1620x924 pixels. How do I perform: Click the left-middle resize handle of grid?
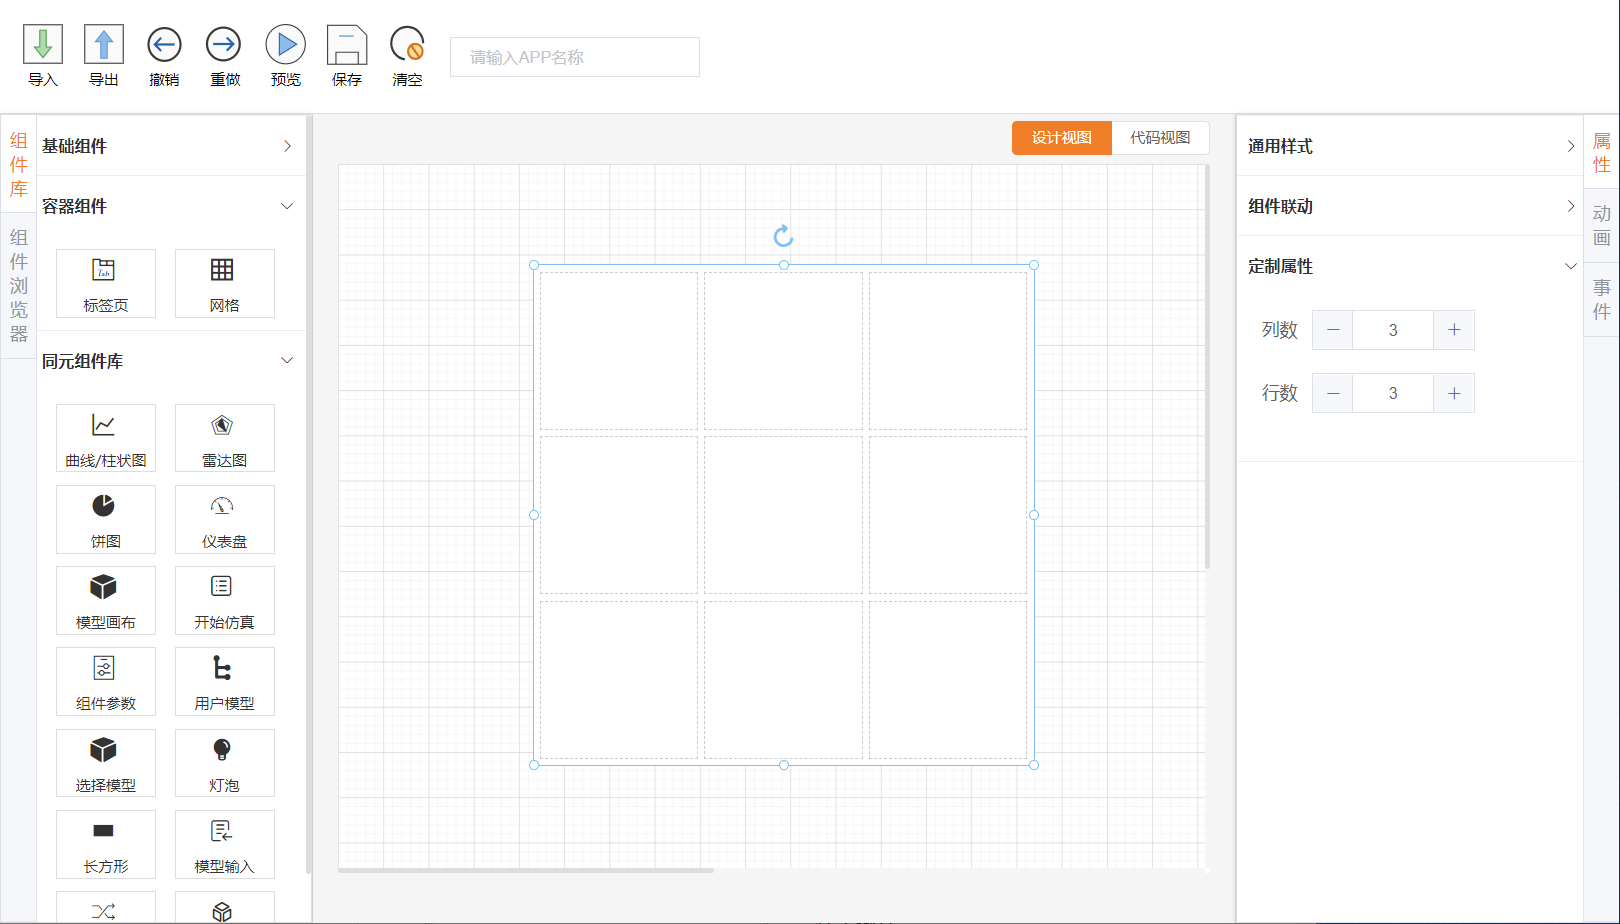coord(534,515)
